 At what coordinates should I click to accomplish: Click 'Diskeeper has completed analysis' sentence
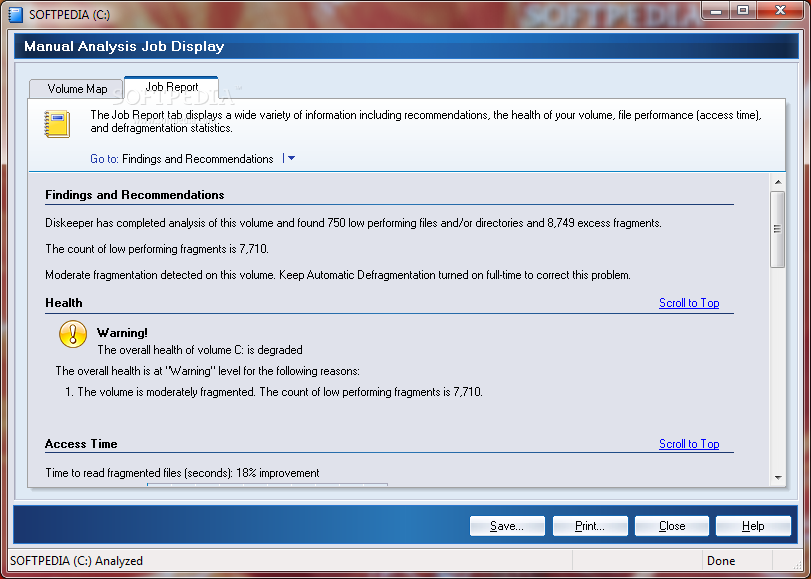click(x=353, y=223)
